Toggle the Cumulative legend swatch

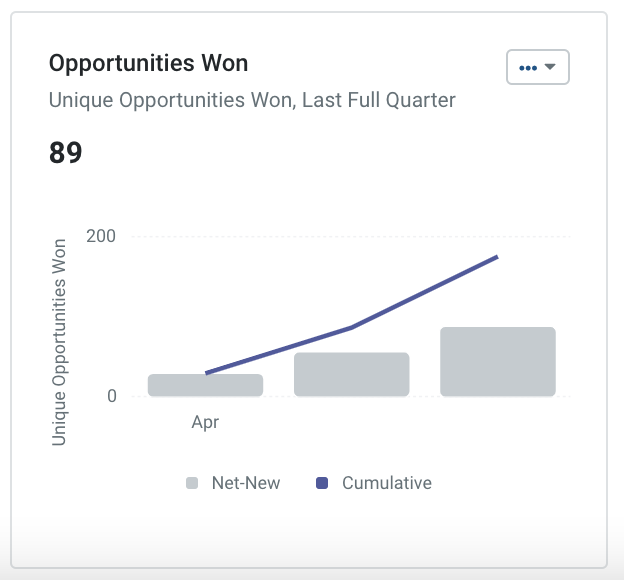[322, 483]
